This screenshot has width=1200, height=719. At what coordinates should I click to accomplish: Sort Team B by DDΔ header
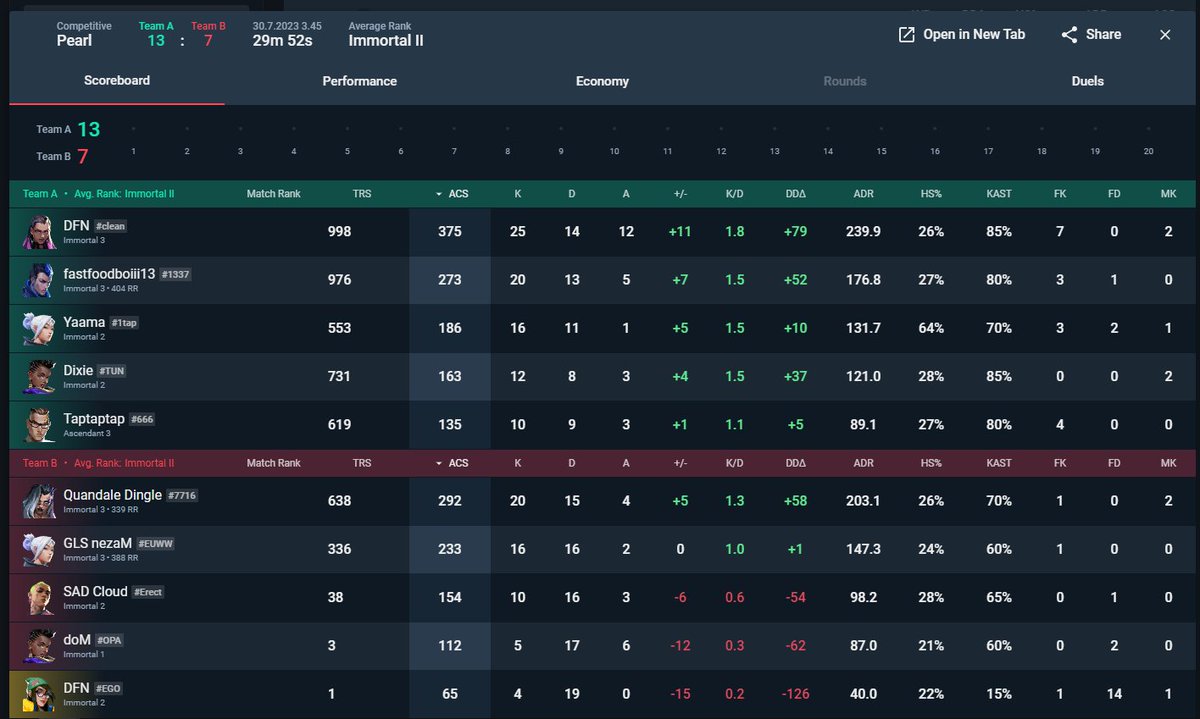pyautogui.click(x=796, y=463)
